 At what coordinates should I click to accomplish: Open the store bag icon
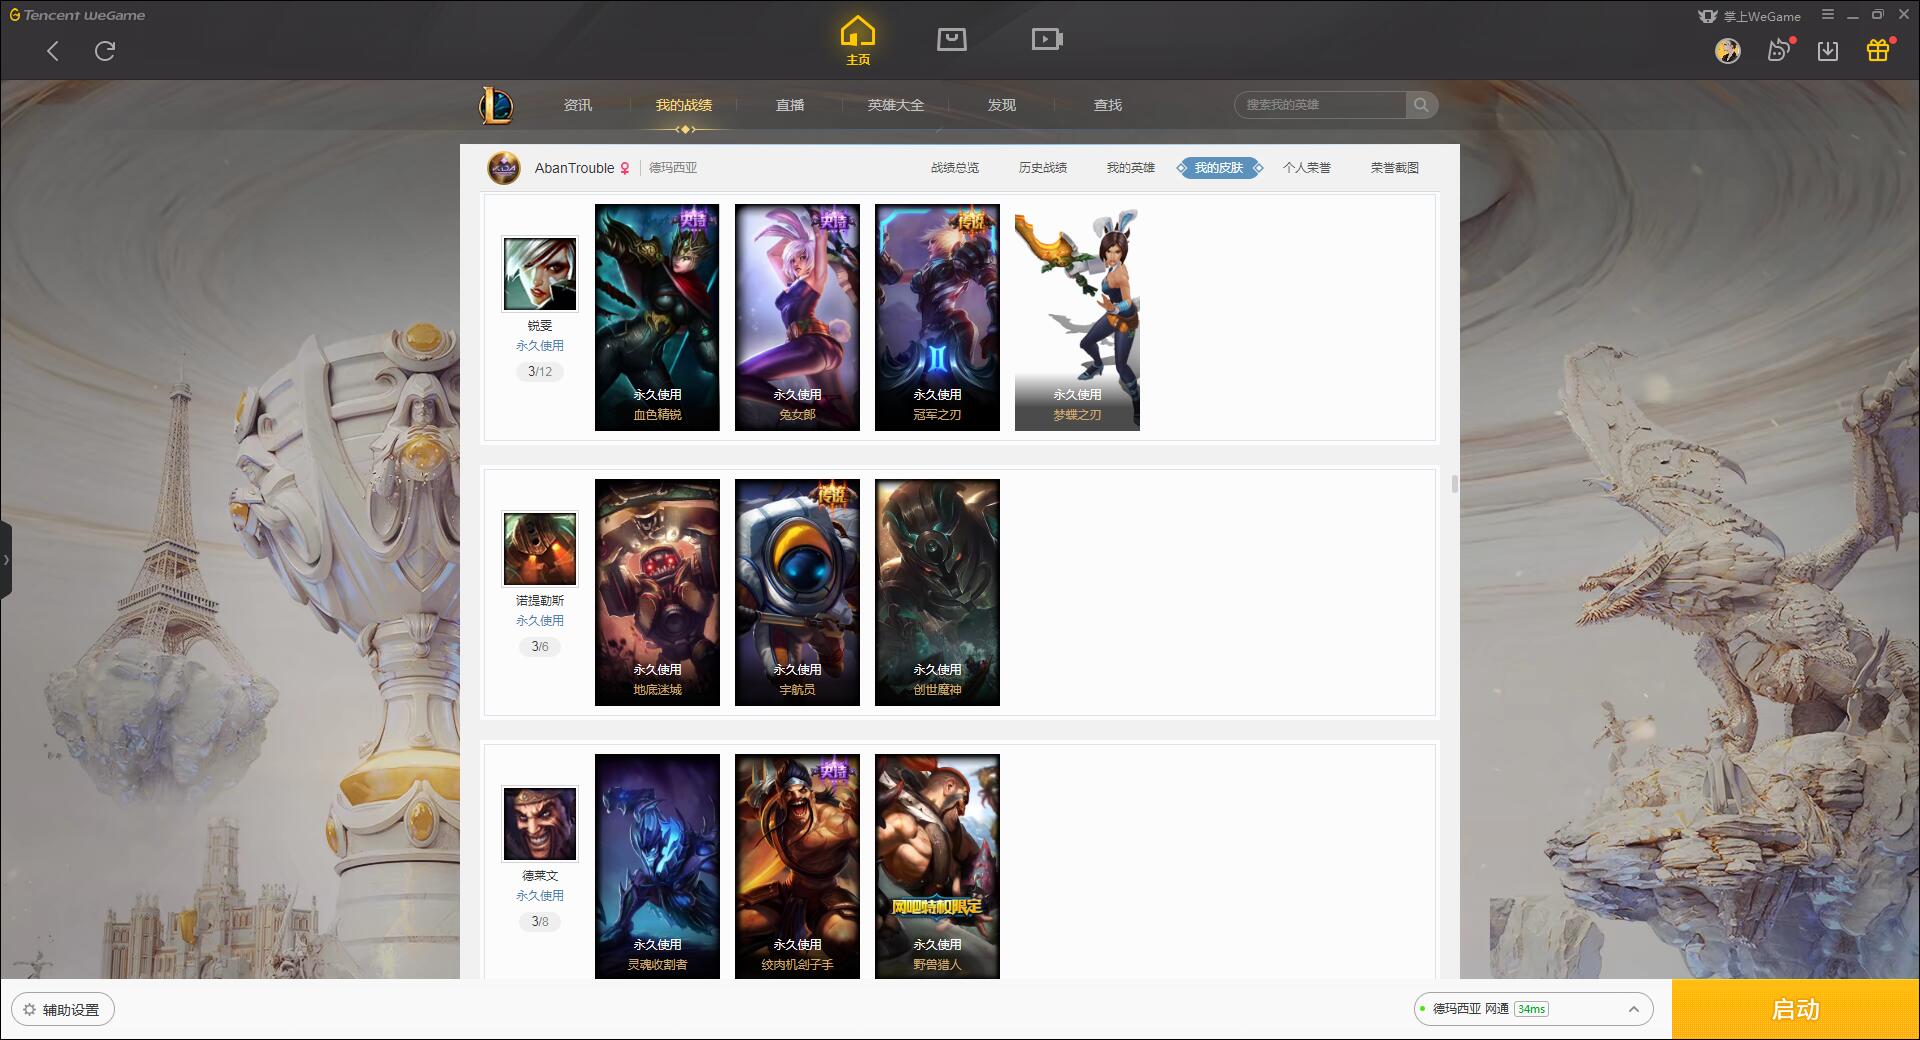951,39
